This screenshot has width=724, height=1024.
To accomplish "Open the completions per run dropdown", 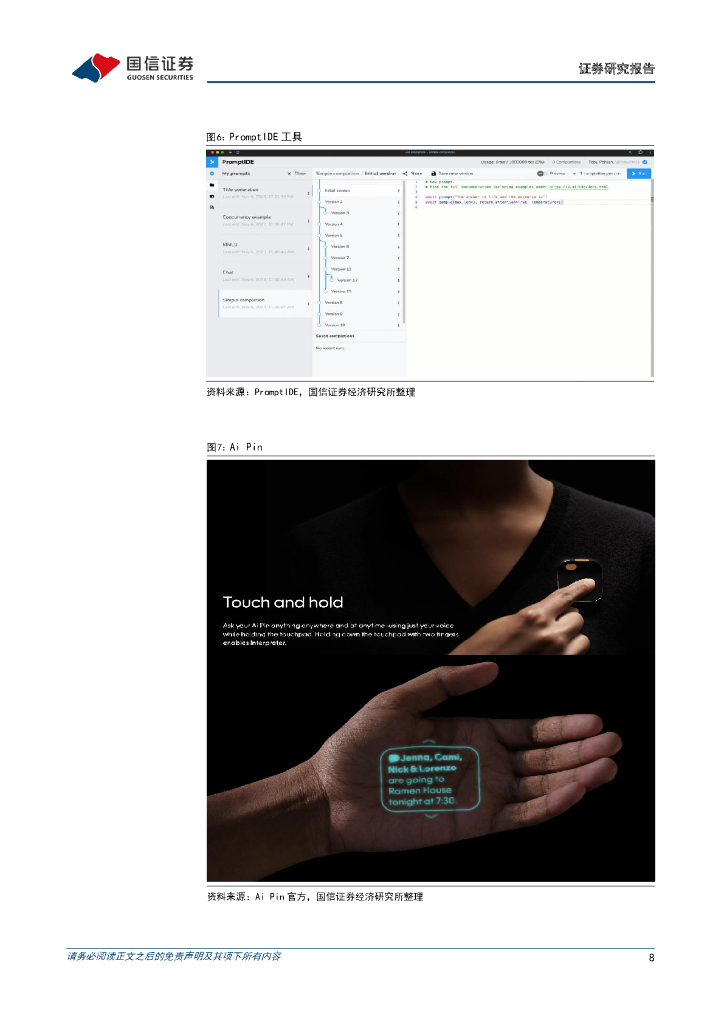I will [597, 174].
